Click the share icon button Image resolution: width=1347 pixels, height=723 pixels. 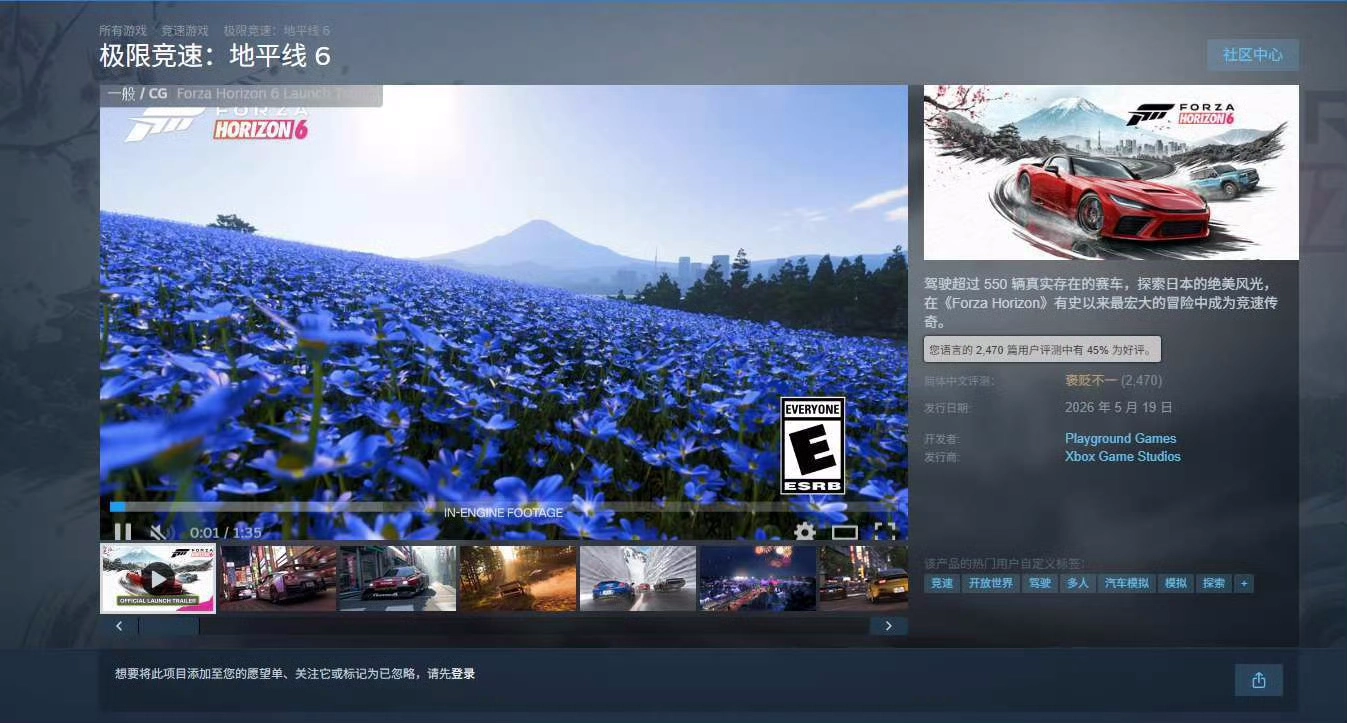[1259, 680]
